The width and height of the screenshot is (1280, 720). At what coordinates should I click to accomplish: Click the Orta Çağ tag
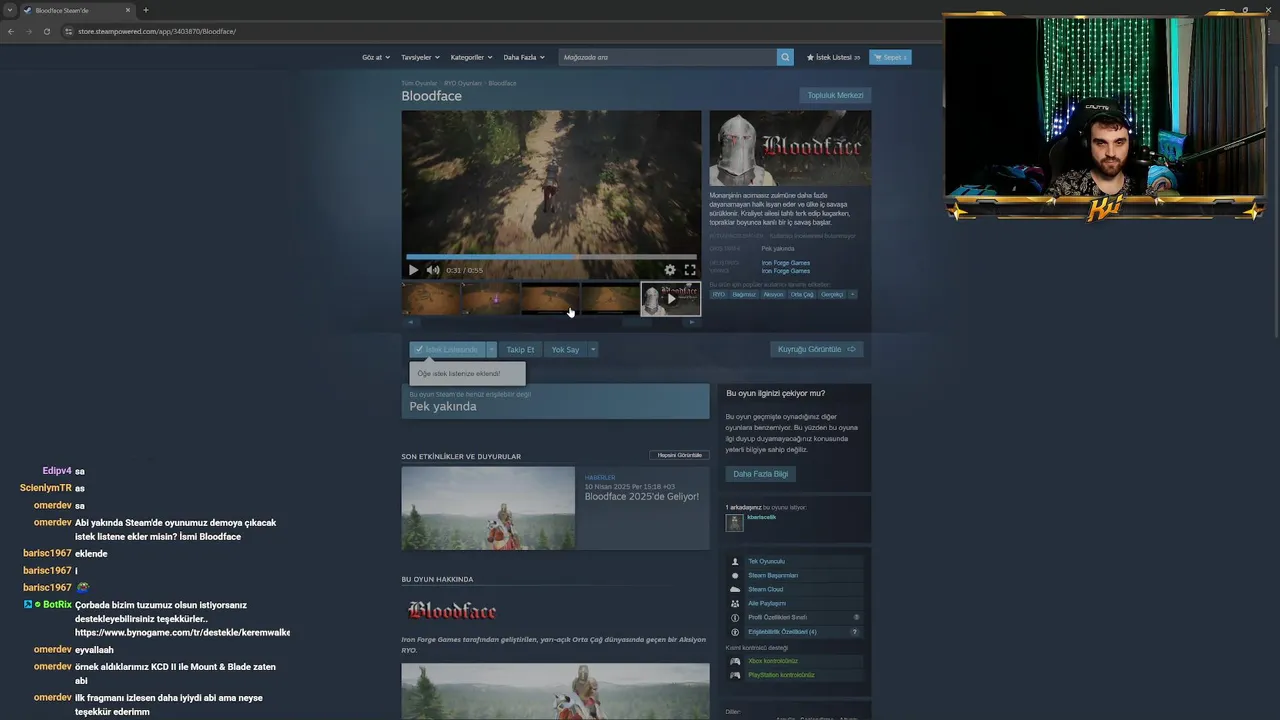(802, 294)
